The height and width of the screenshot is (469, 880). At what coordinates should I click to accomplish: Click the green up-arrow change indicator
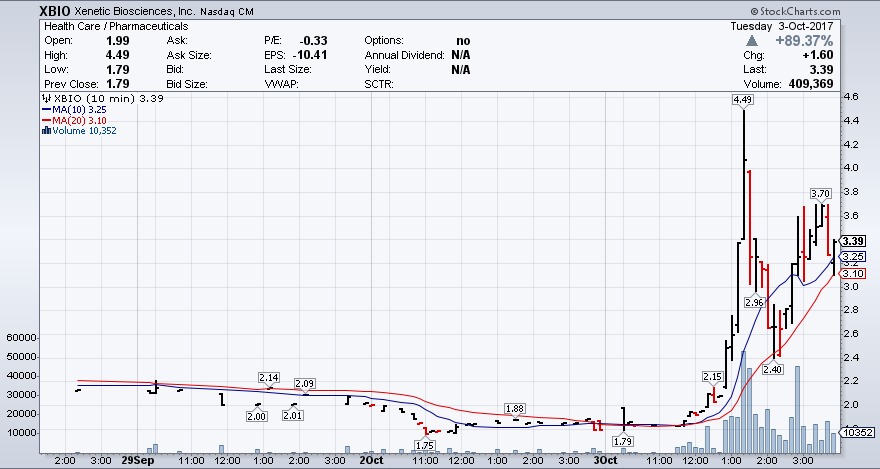point(750,40)
